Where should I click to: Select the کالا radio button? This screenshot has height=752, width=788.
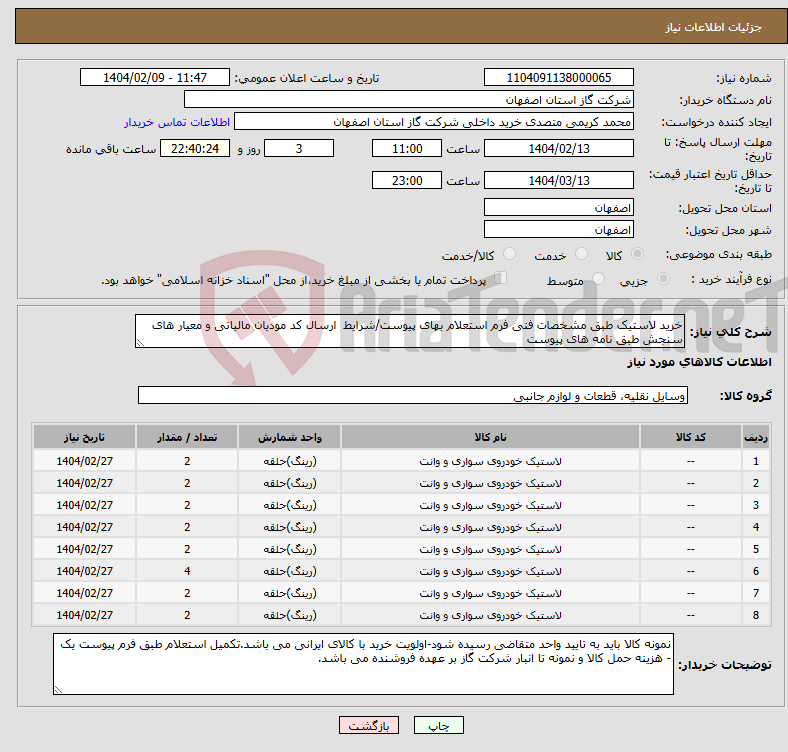(x=637, y=254)
